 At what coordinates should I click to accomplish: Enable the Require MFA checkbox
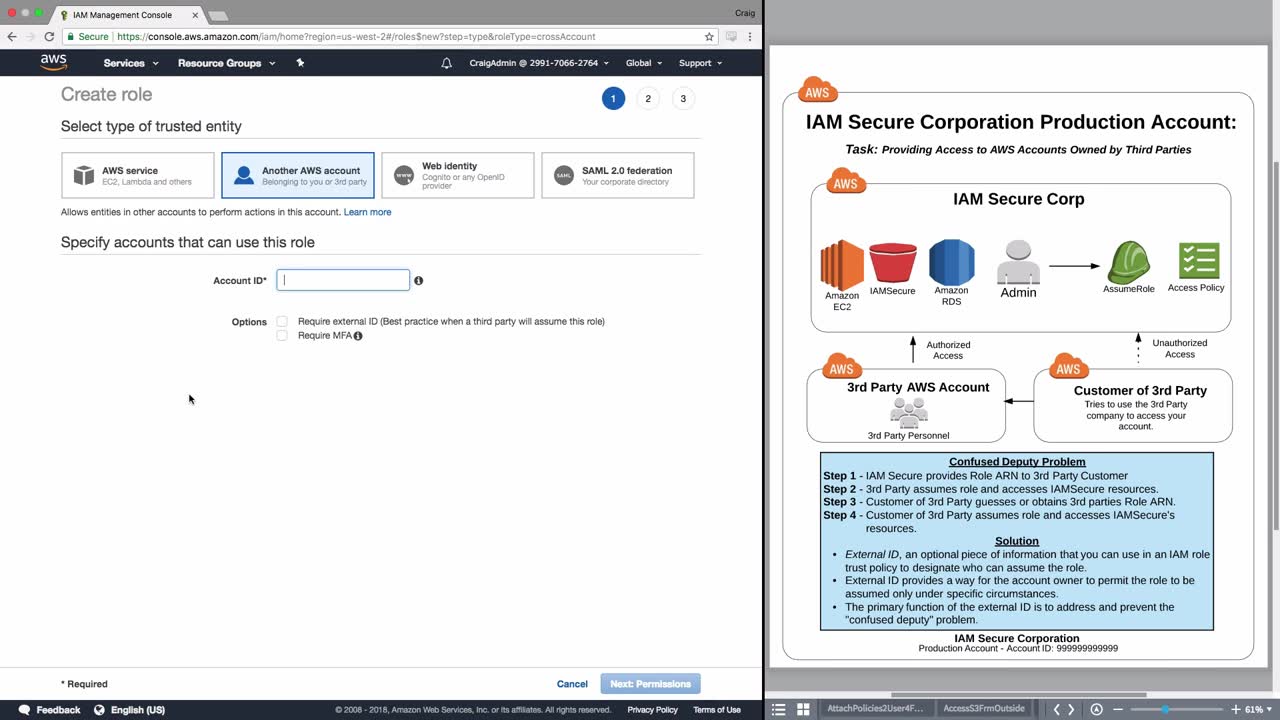(282, 336)
